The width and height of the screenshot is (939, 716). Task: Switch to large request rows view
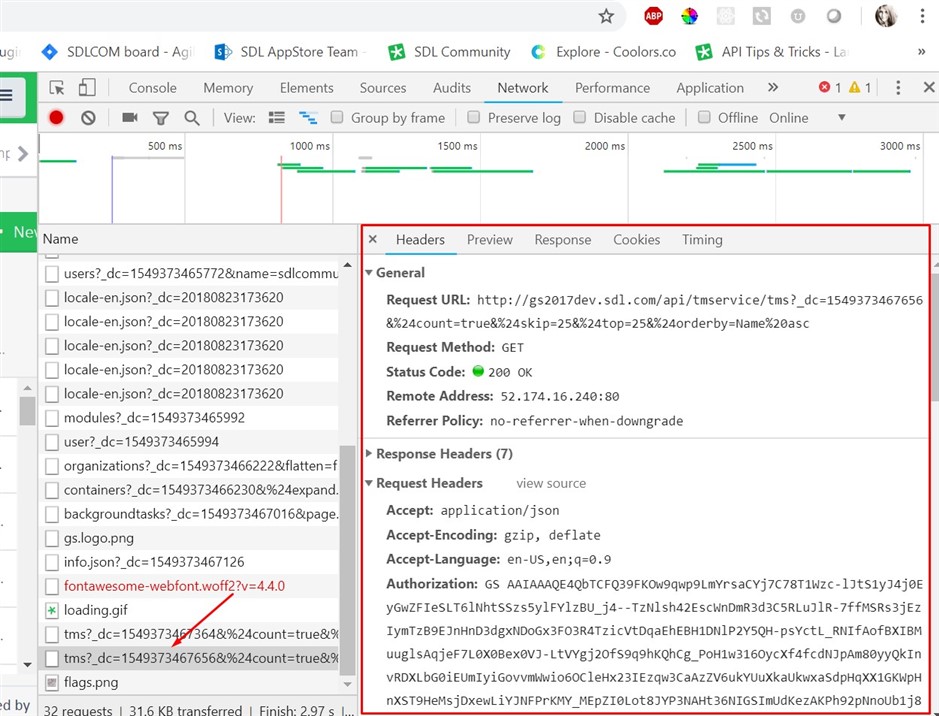(x=277, y=117)
